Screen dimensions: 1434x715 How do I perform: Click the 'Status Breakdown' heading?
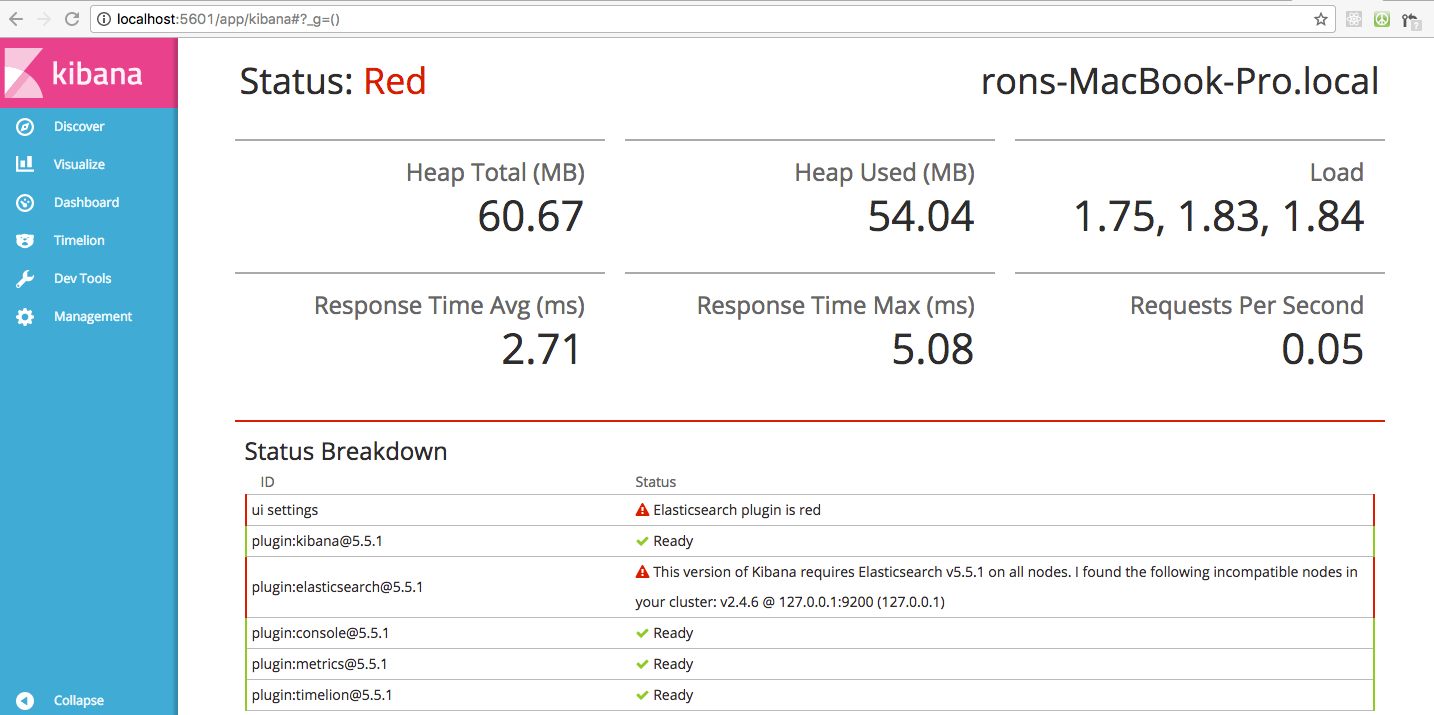pyautogui.click(x=346, y=451)
